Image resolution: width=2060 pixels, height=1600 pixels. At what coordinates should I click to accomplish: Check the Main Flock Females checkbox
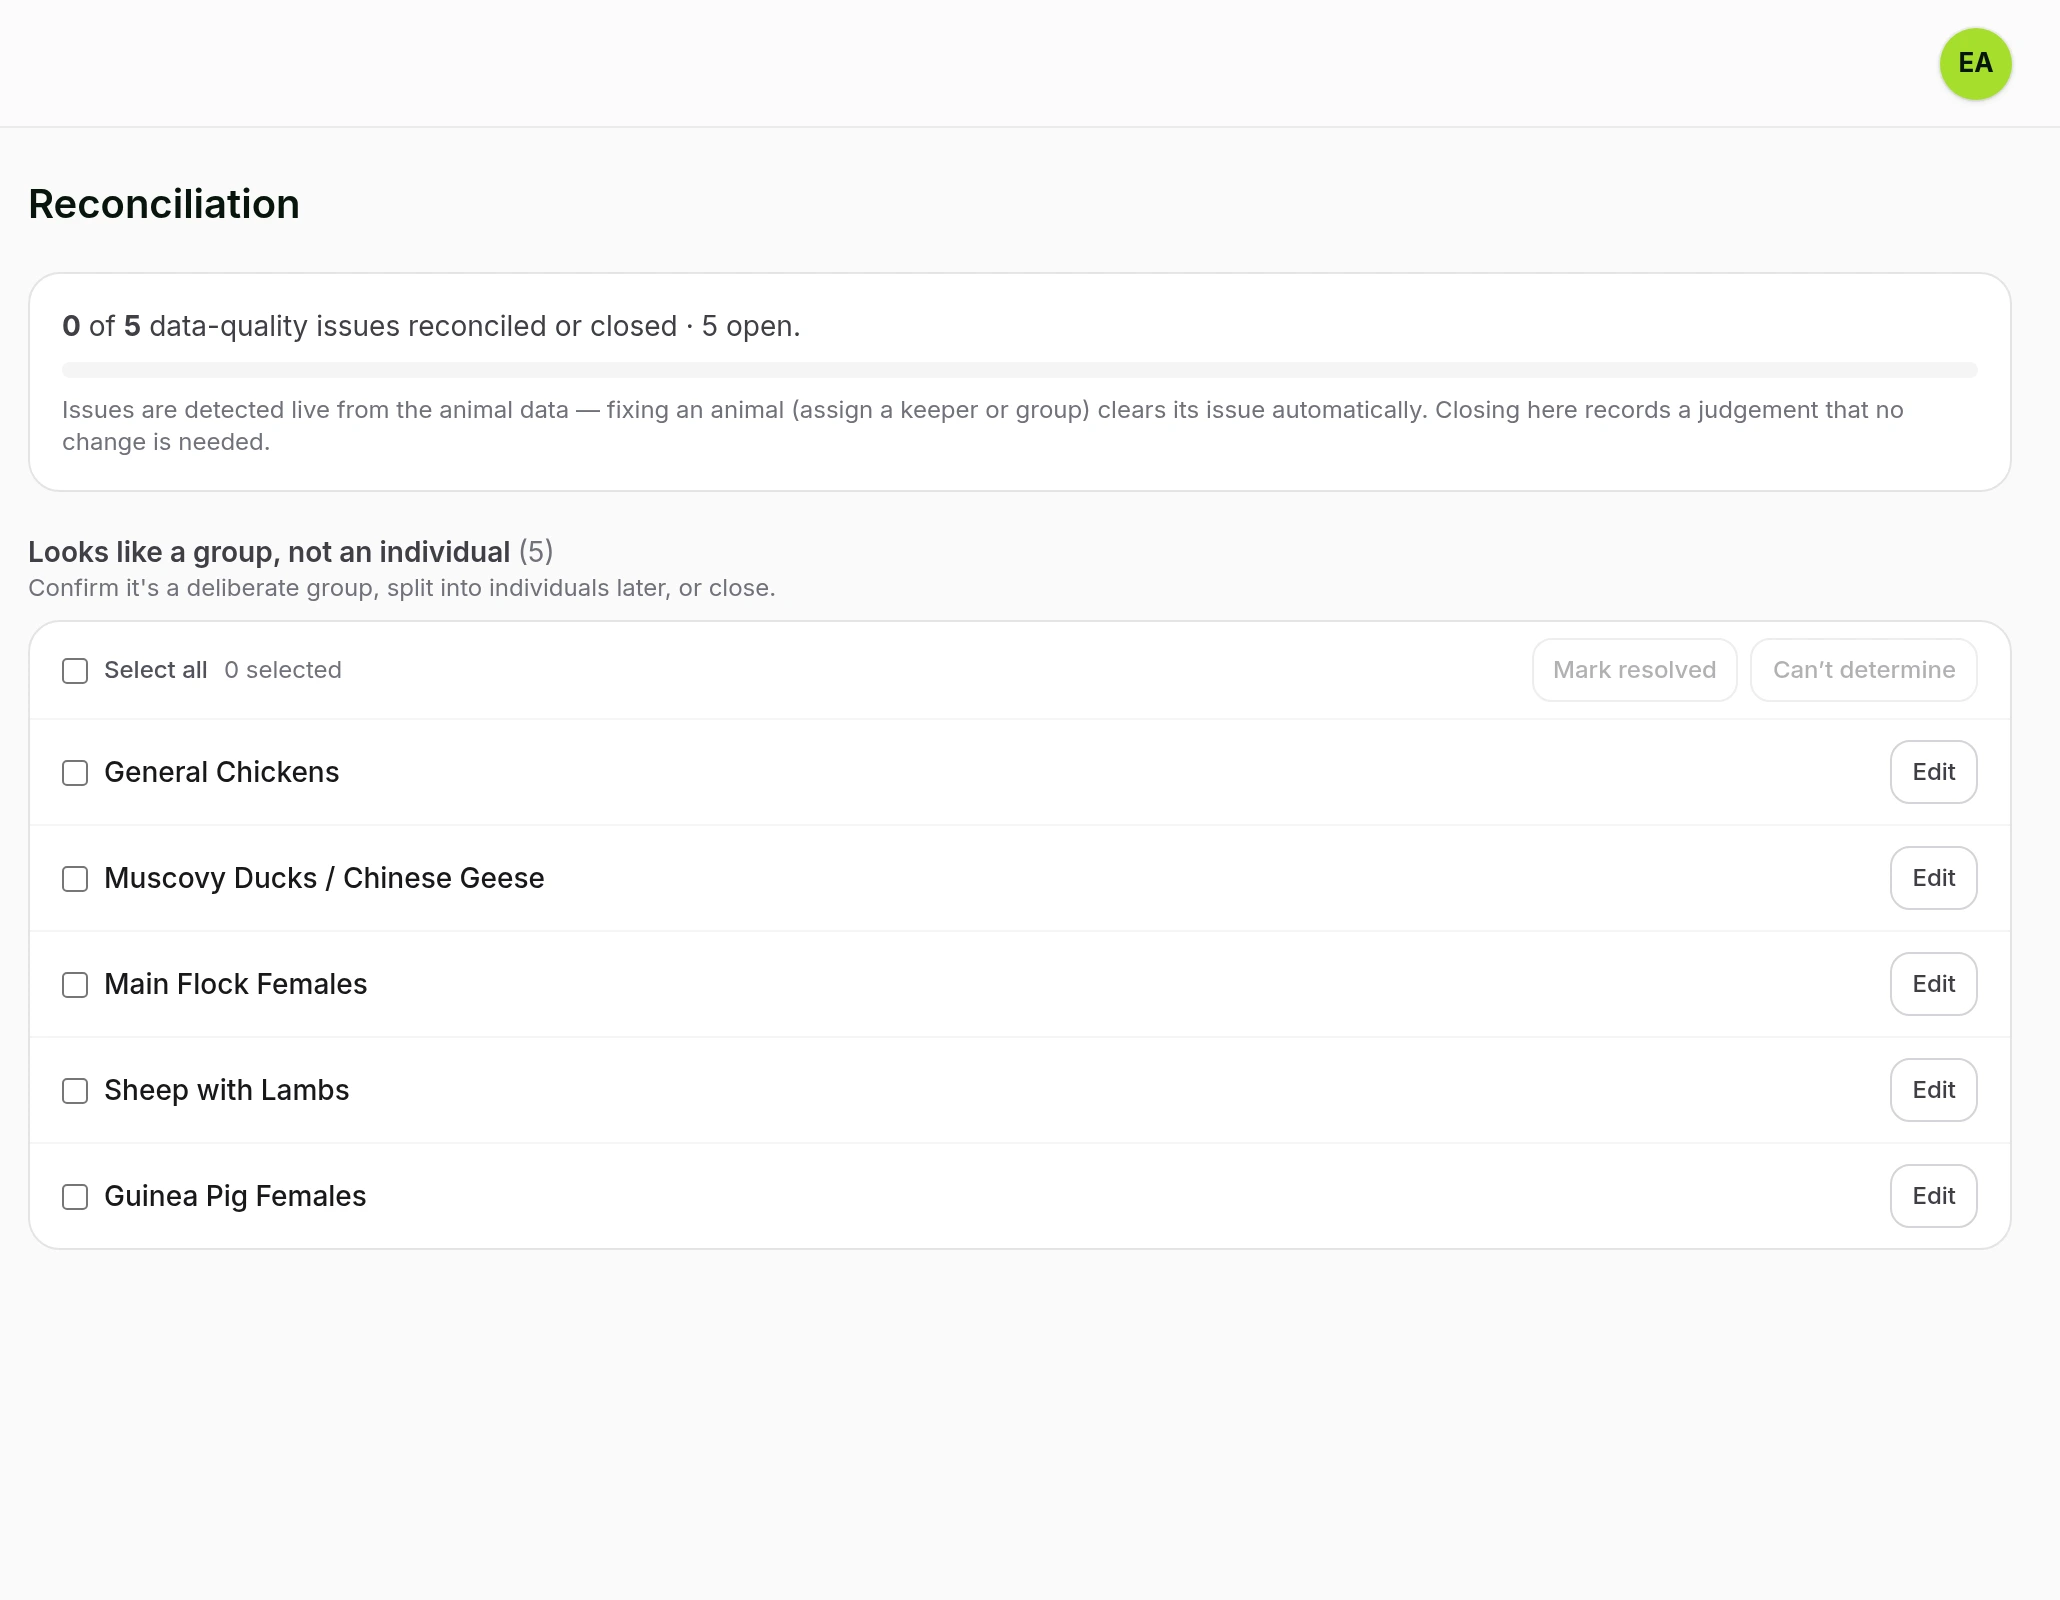coord(75,985)
